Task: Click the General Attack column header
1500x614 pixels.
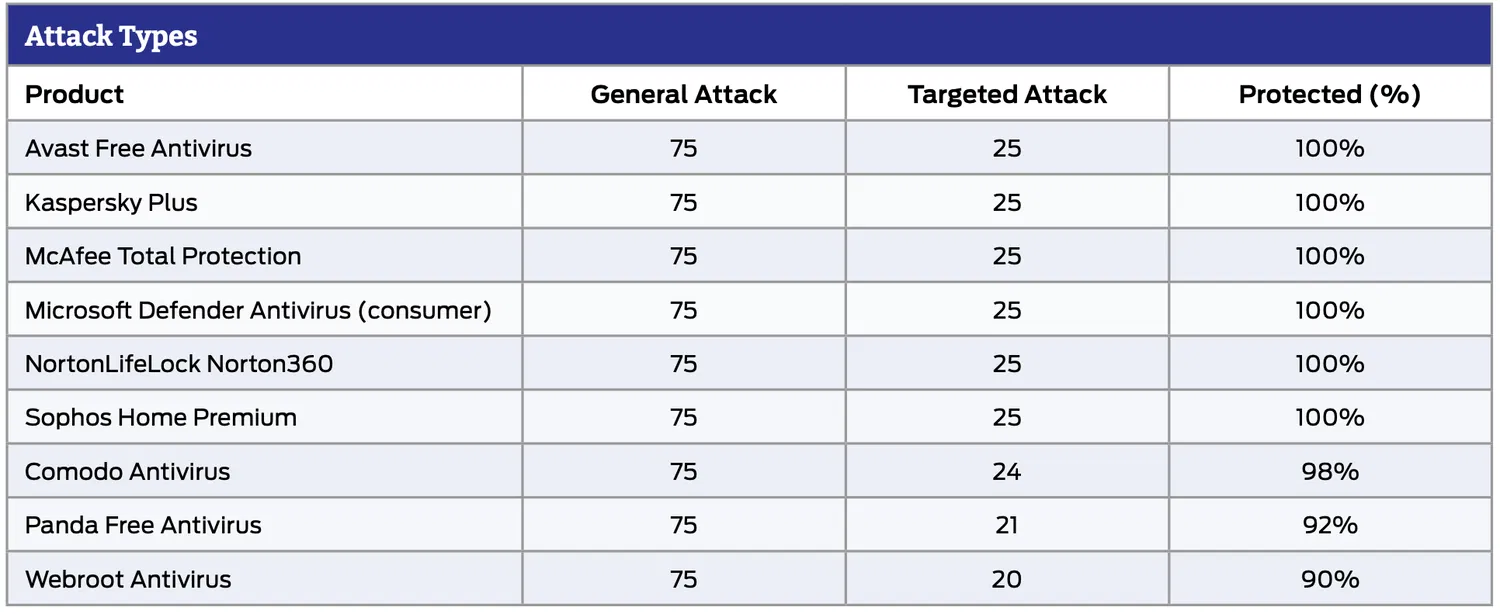Action: coord(683,95)
